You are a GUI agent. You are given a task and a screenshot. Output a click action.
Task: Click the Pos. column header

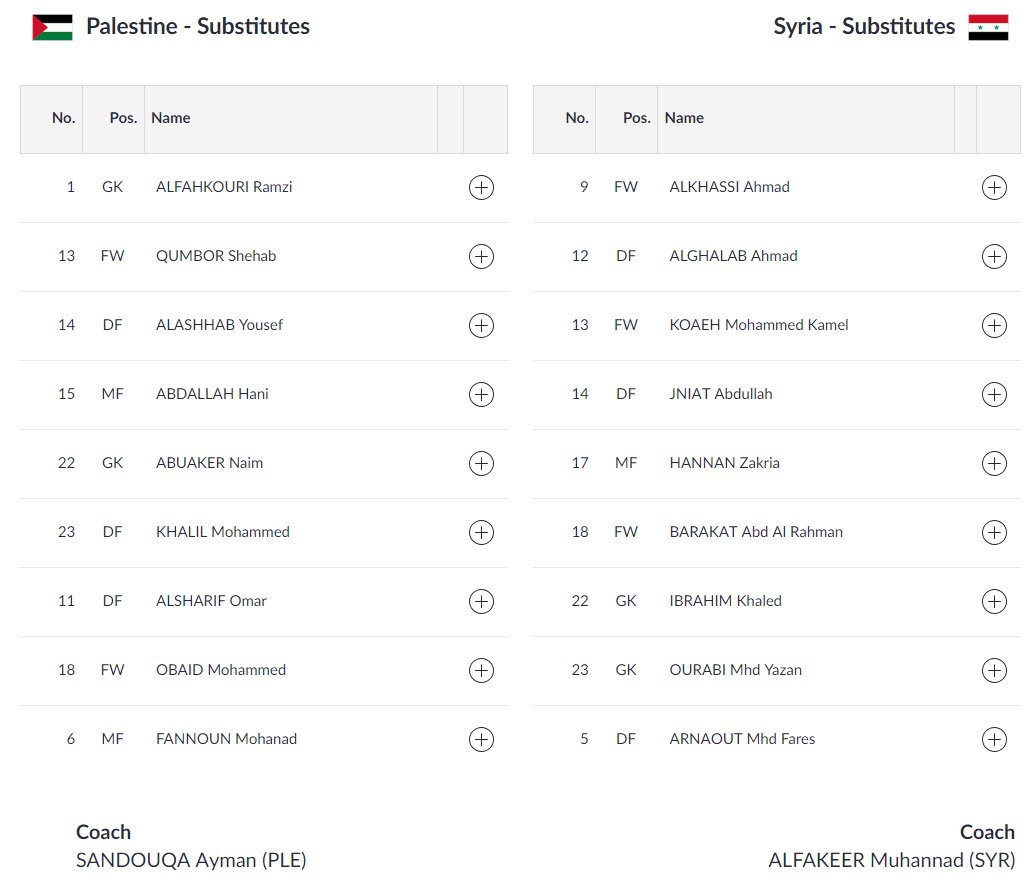click(x=122, y=118)
